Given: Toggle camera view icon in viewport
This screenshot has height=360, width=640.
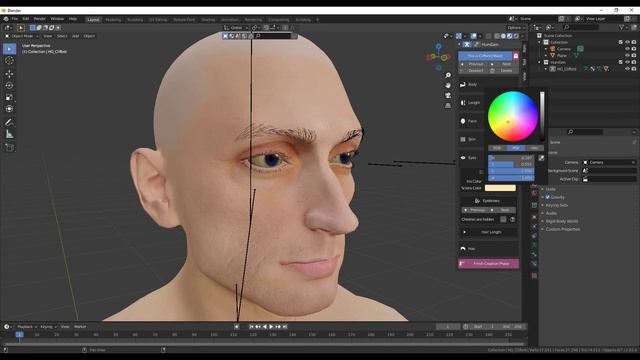Looking at the screenshot, I should pyautogui.click(x=448, y=96).
